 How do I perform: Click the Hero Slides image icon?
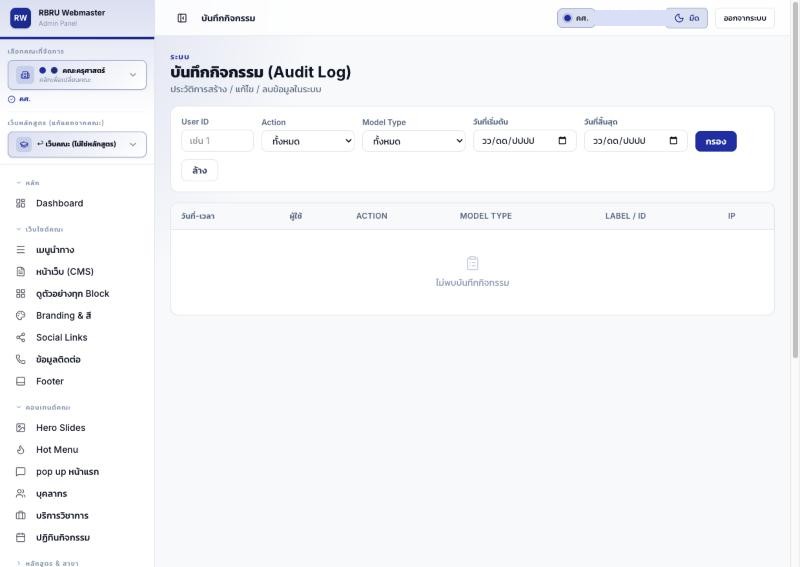20,428
